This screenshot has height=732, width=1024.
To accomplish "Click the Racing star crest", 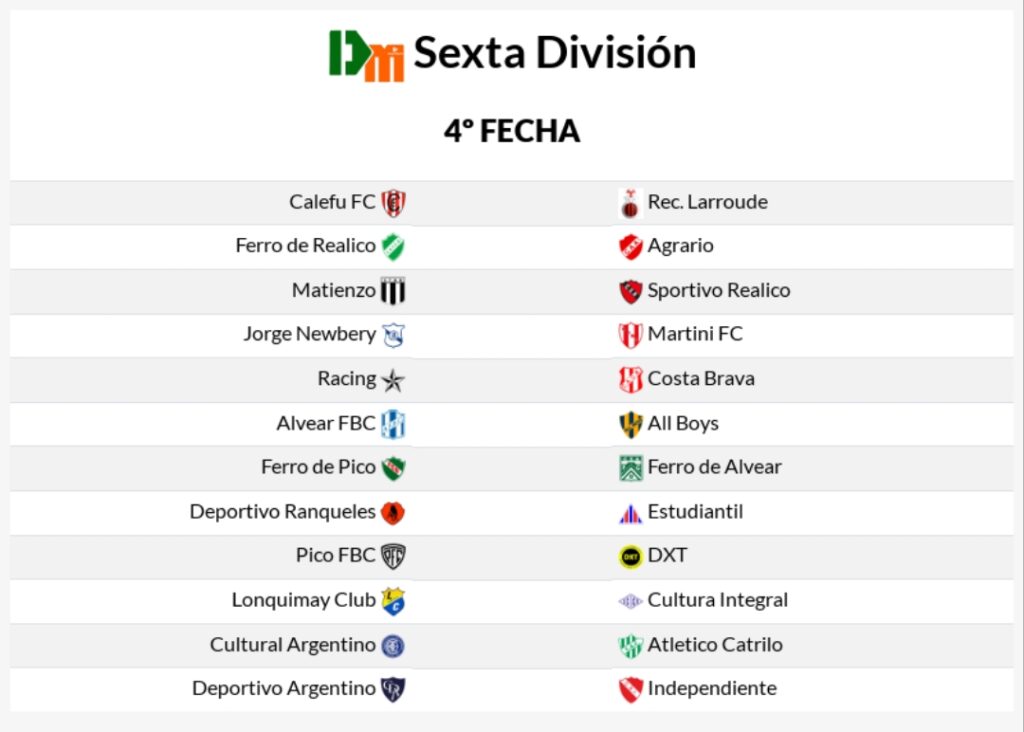I will (x=393, y=380).
